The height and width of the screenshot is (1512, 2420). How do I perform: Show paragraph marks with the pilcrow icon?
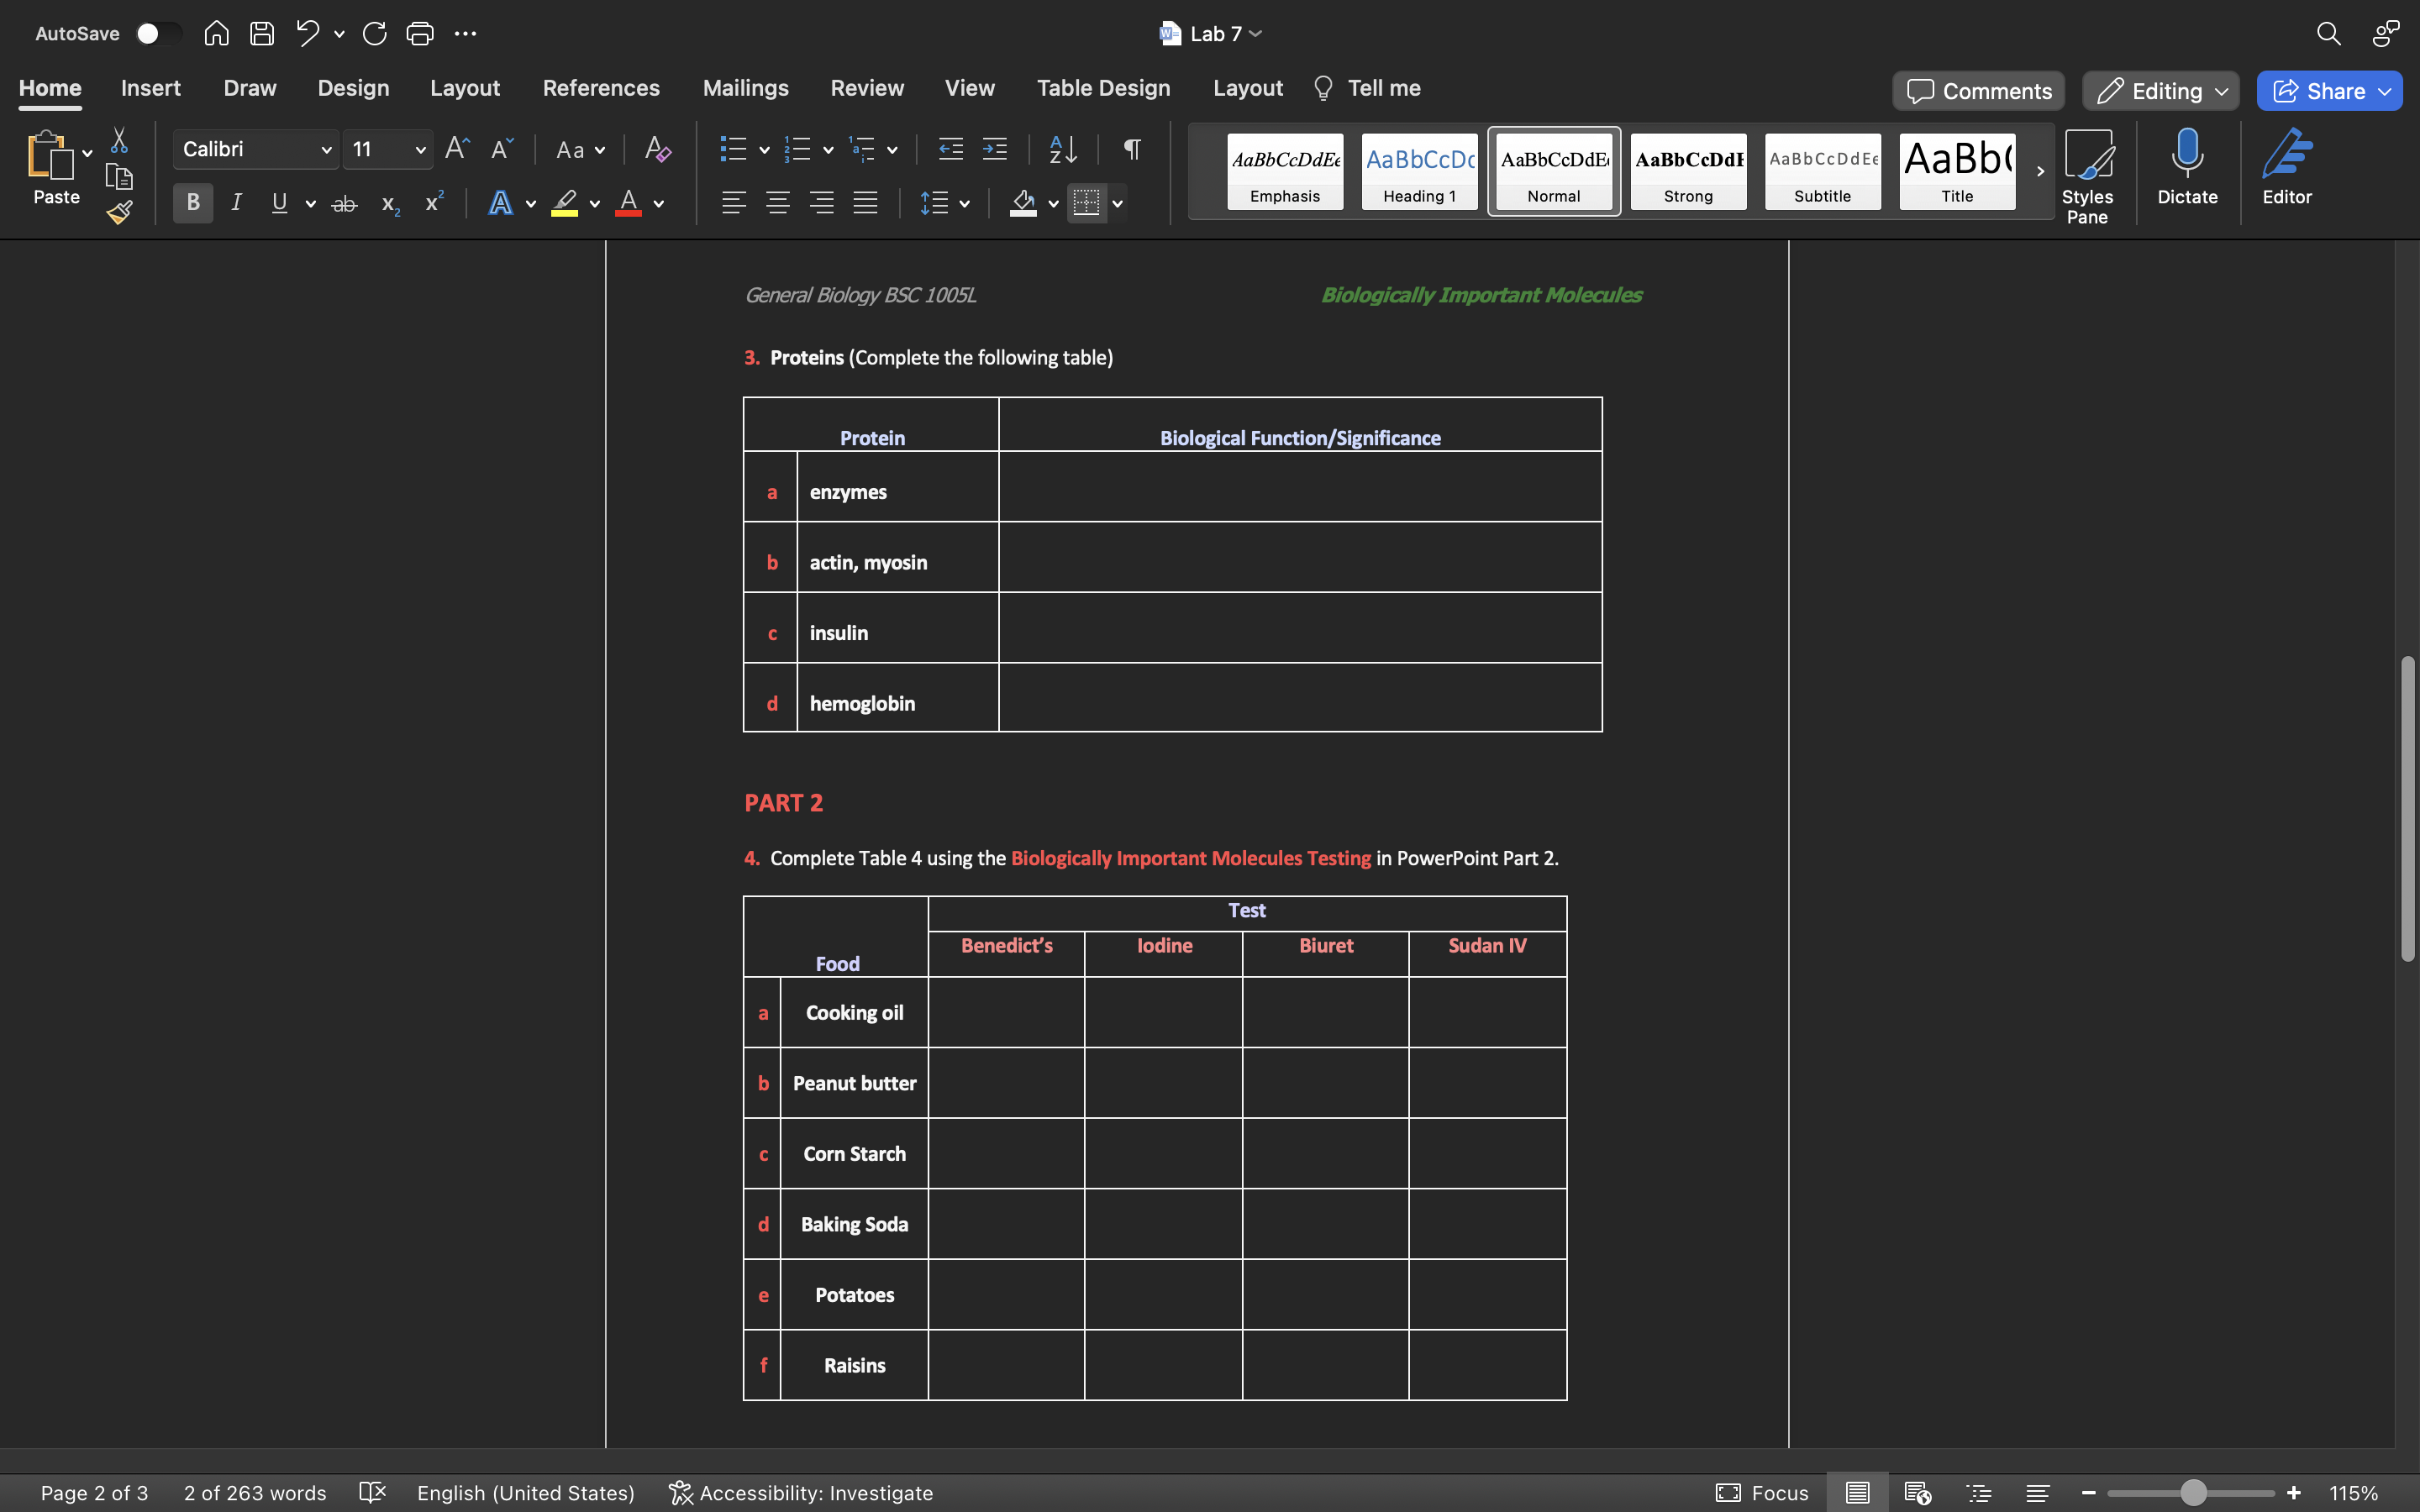point(1131,149)
